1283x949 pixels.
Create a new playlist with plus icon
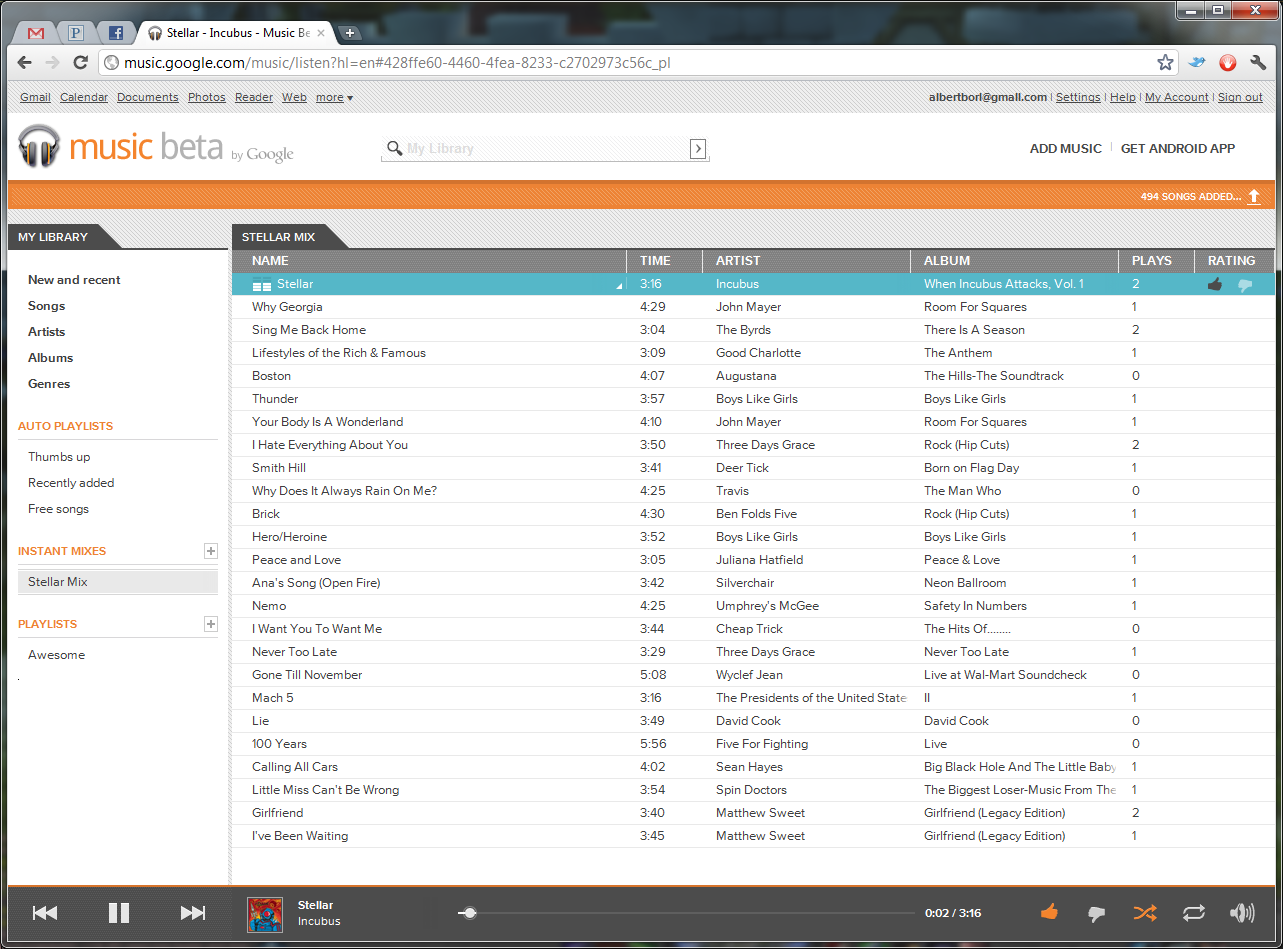pos(210,624)
